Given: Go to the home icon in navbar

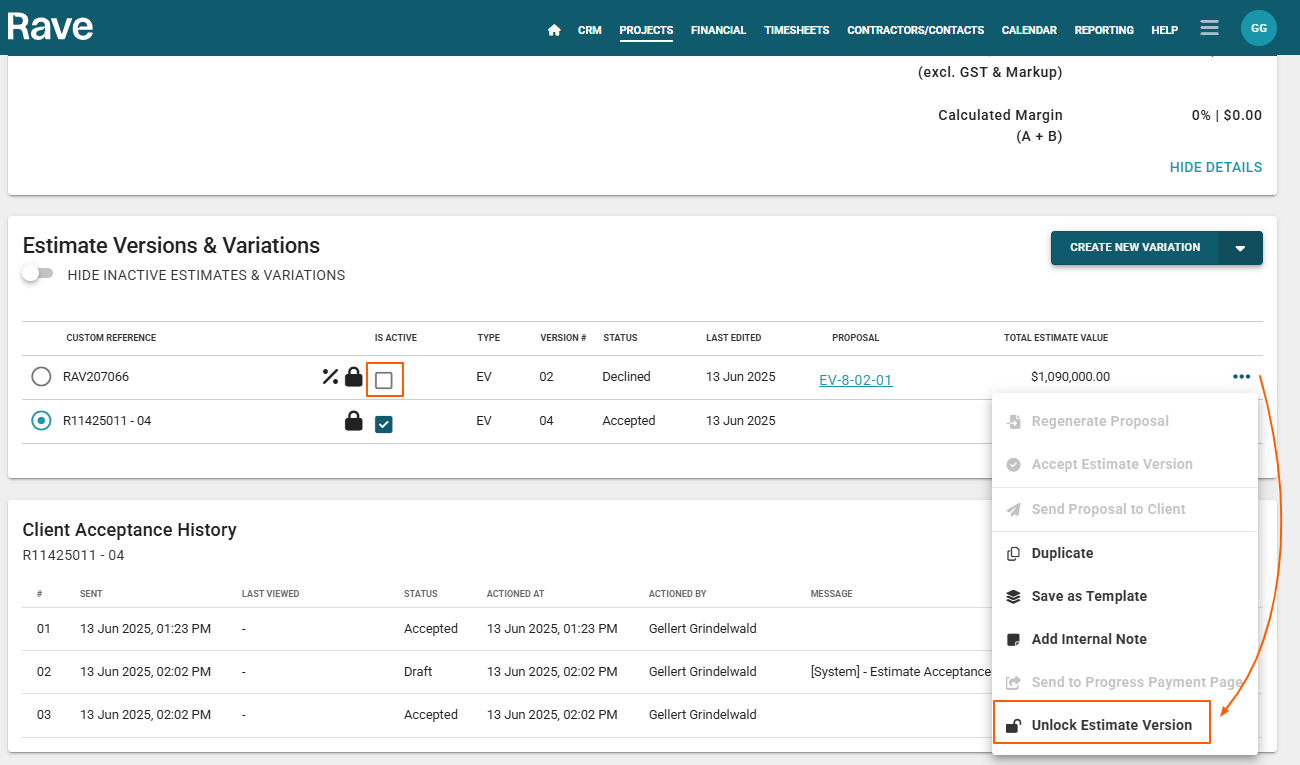Looking at the screenshot, I should pyautogui.click(x=554, y=30).
